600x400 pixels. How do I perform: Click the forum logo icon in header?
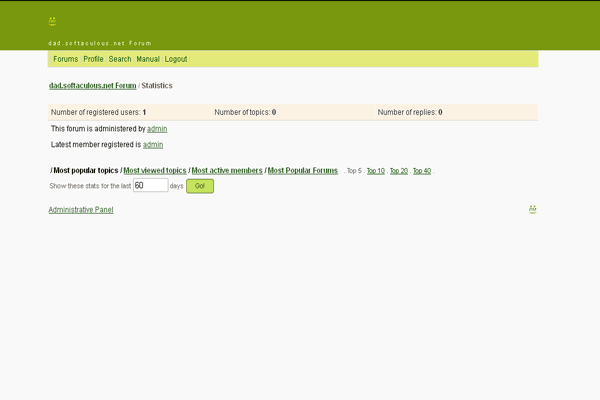tap(52, 20)
